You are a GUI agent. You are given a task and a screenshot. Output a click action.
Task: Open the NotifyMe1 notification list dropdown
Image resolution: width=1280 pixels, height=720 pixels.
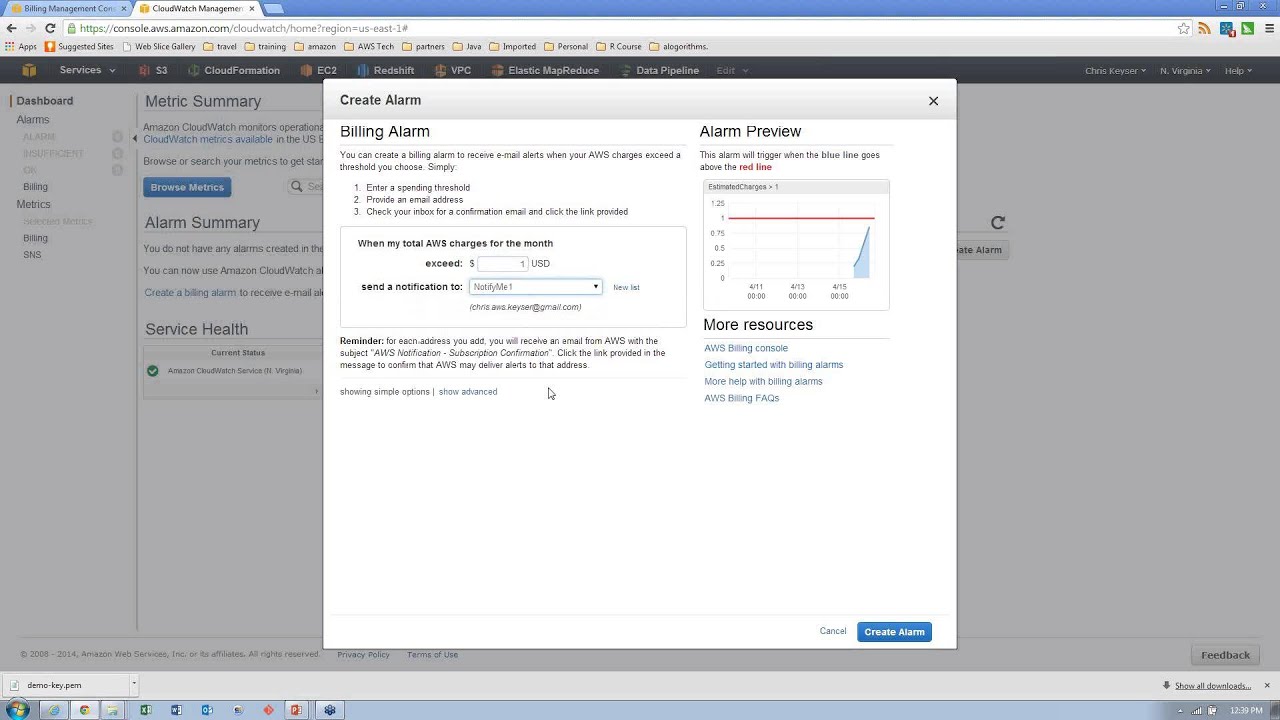pos(536,287)
